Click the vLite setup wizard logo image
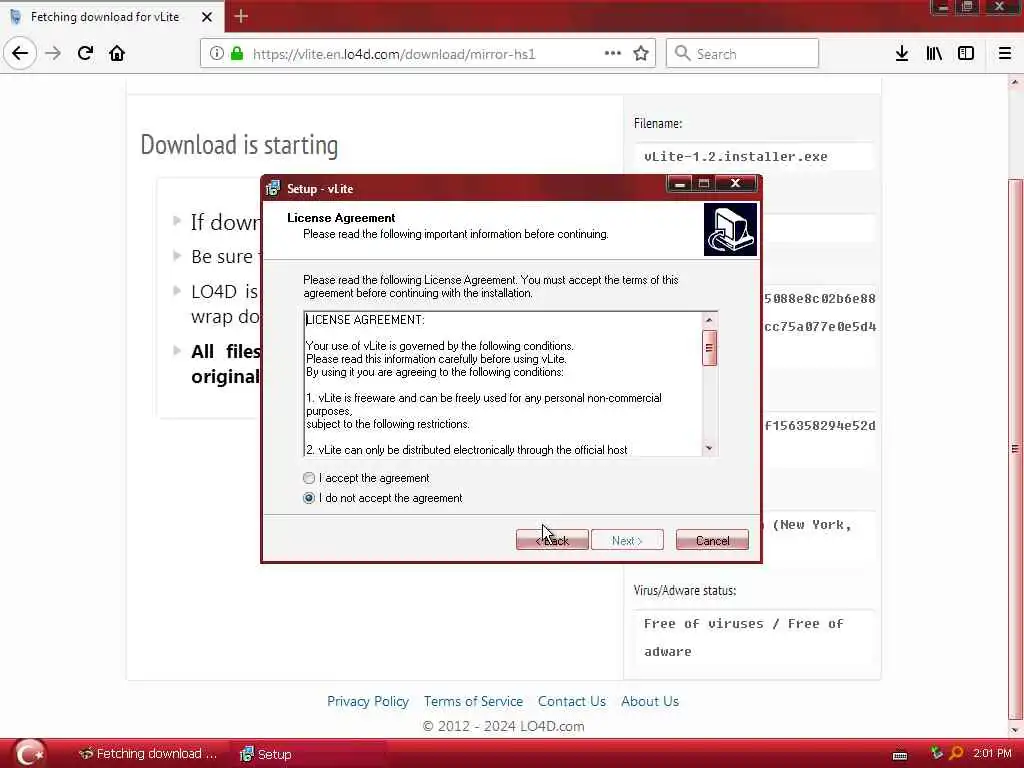The width and height of the screenshot is (1024, 768). [730, 230]
